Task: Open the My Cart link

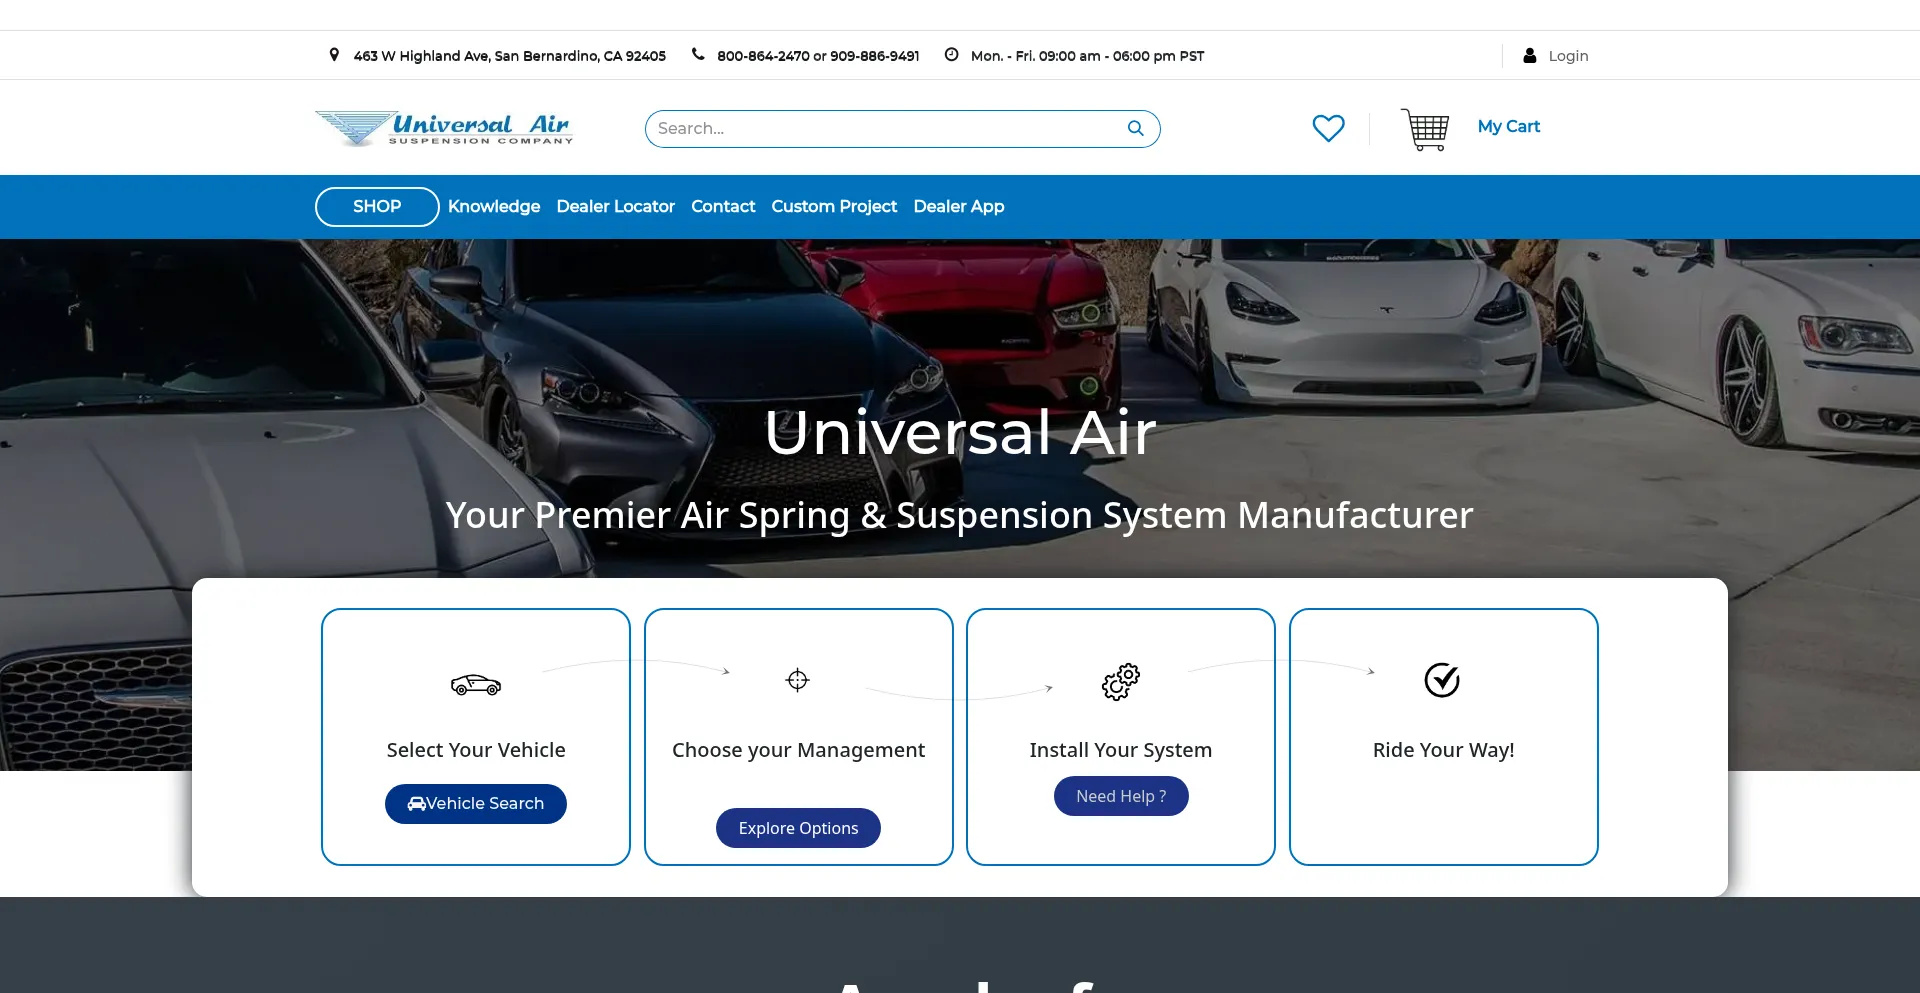Action: coord(1509,127)
